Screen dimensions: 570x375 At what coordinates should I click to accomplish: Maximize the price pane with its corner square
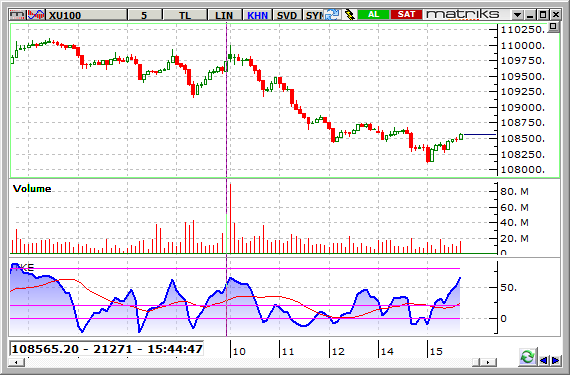pyautogui.click(x=553, y=27)
